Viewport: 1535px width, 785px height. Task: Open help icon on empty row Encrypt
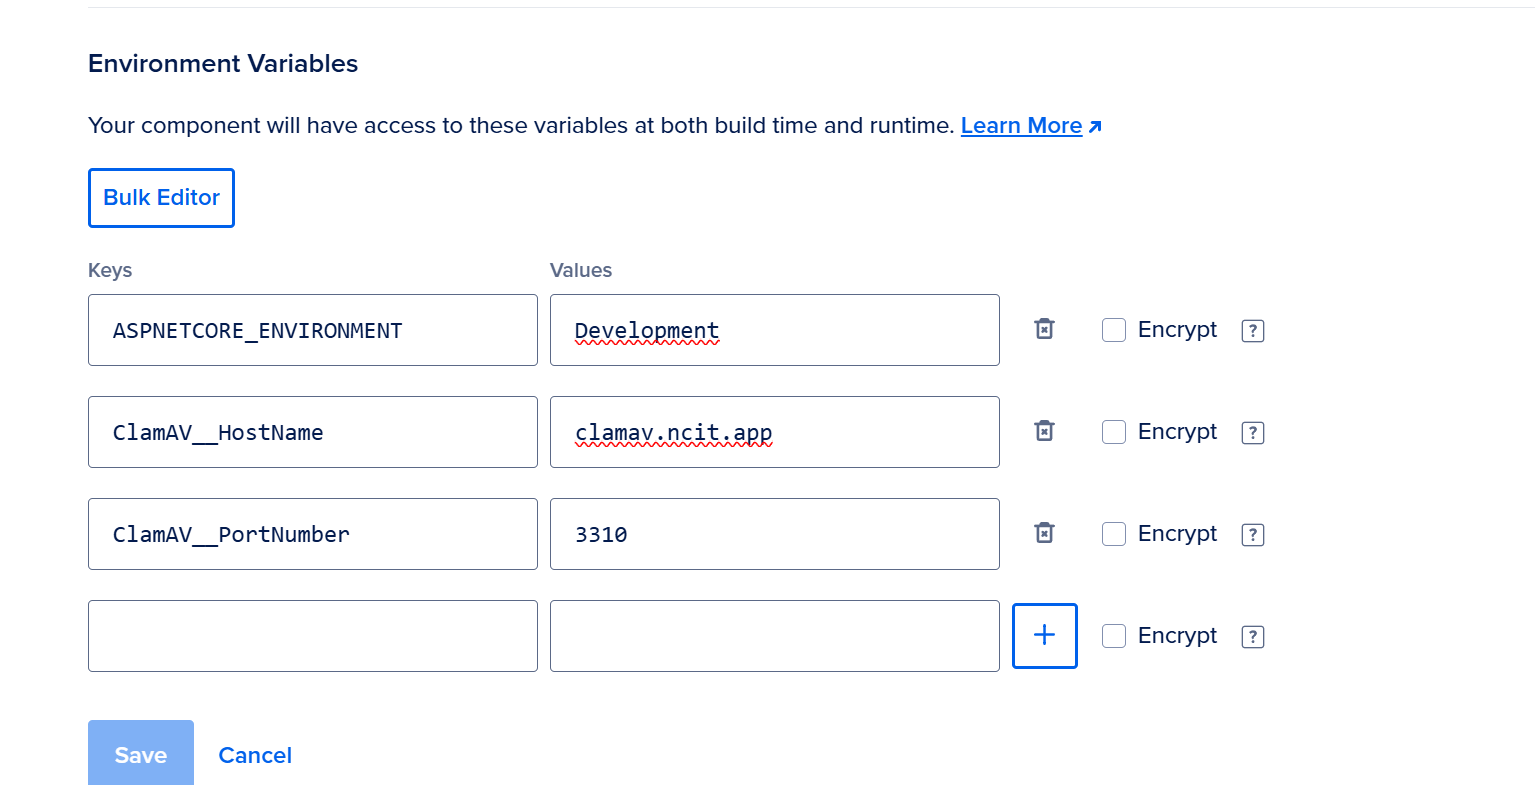tap(1252, 637)
